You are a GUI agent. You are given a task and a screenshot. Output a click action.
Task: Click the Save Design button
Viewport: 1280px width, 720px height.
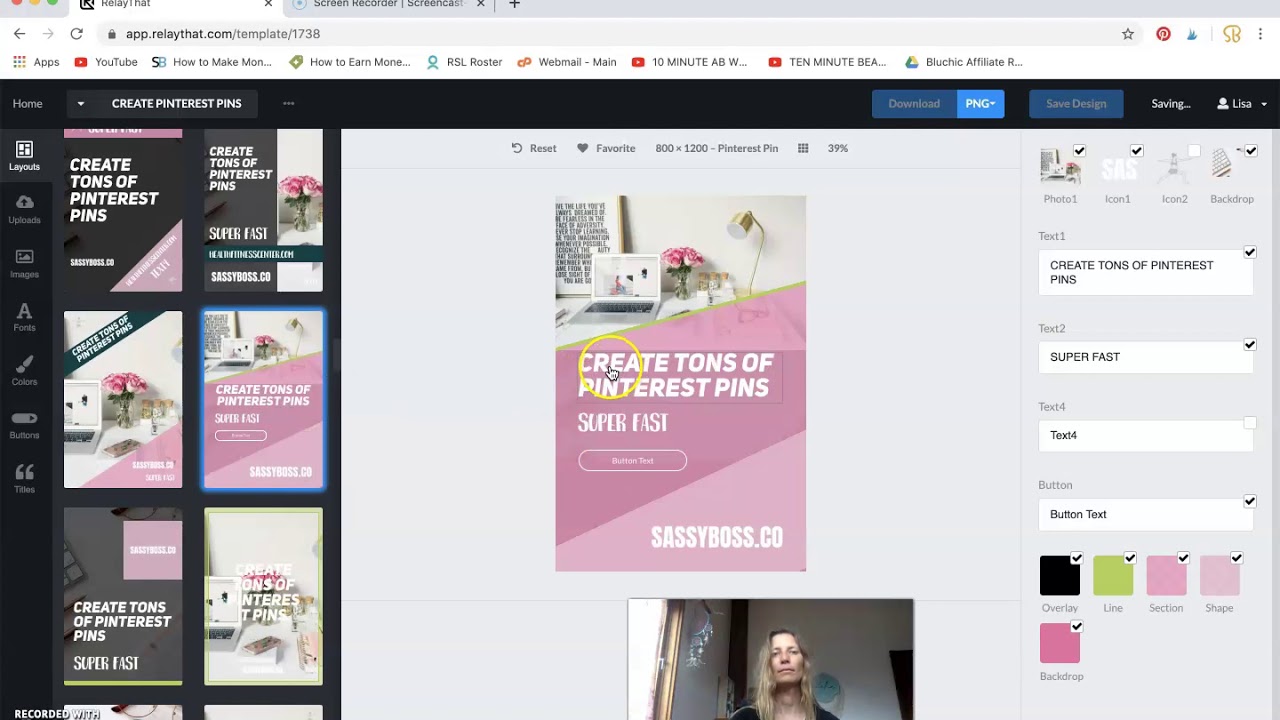click(1076, 104)
